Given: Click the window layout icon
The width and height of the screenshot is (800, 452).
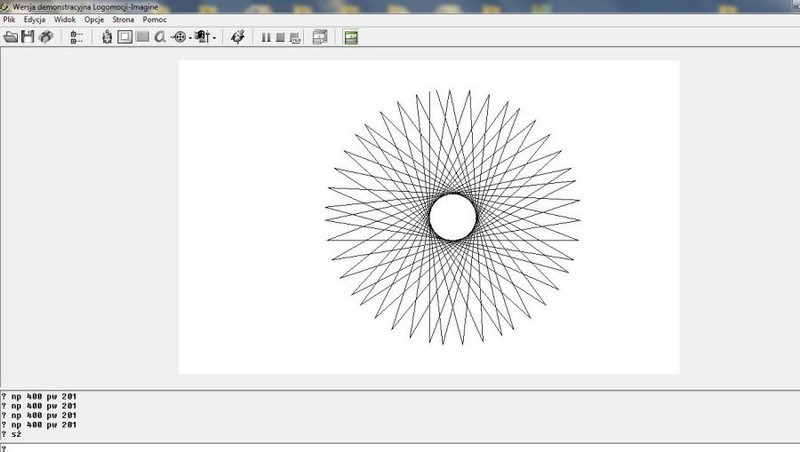Looking at the screenshot, I should click(320, 37).
